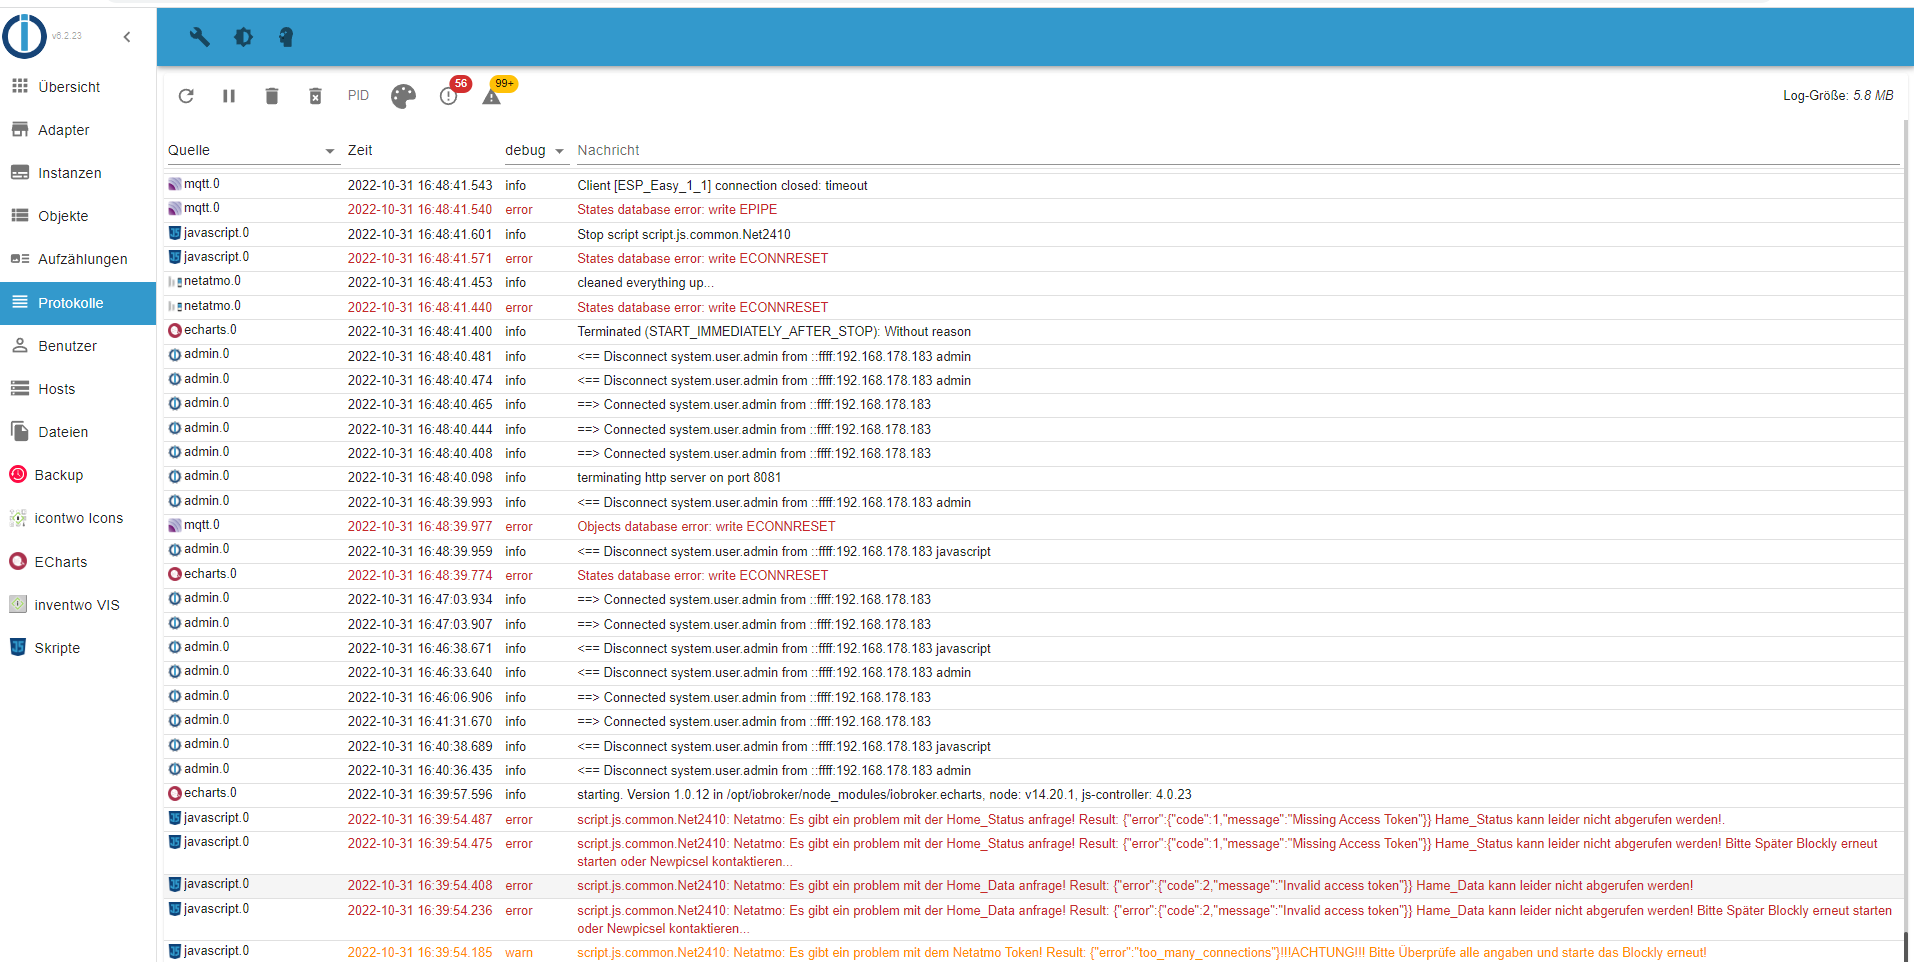Open inventwo VIS in sidebar
This screenshot has height=962, width=1914.
tap(78, 605)
